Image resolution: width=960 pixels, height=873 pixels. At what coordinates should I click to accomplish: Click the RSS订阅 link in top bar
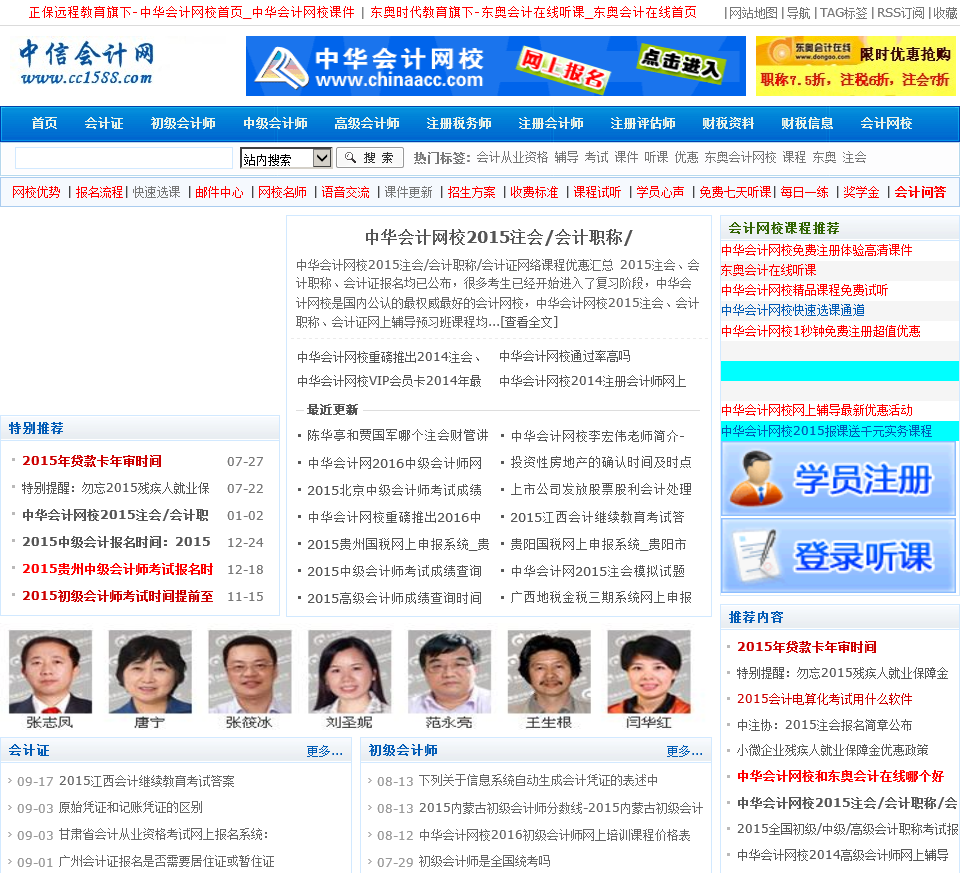pyautogui.click(x=901, y=13)
